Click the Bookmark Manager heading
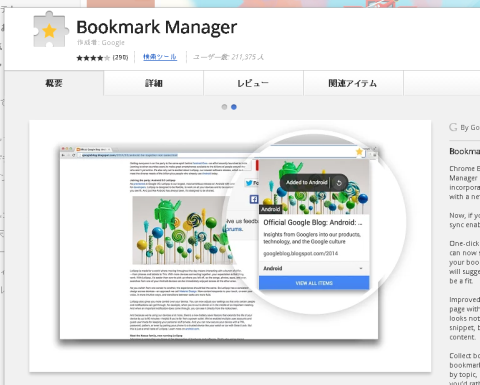The image size is (480, 385). pyautogui.click(x=157, y=27)
